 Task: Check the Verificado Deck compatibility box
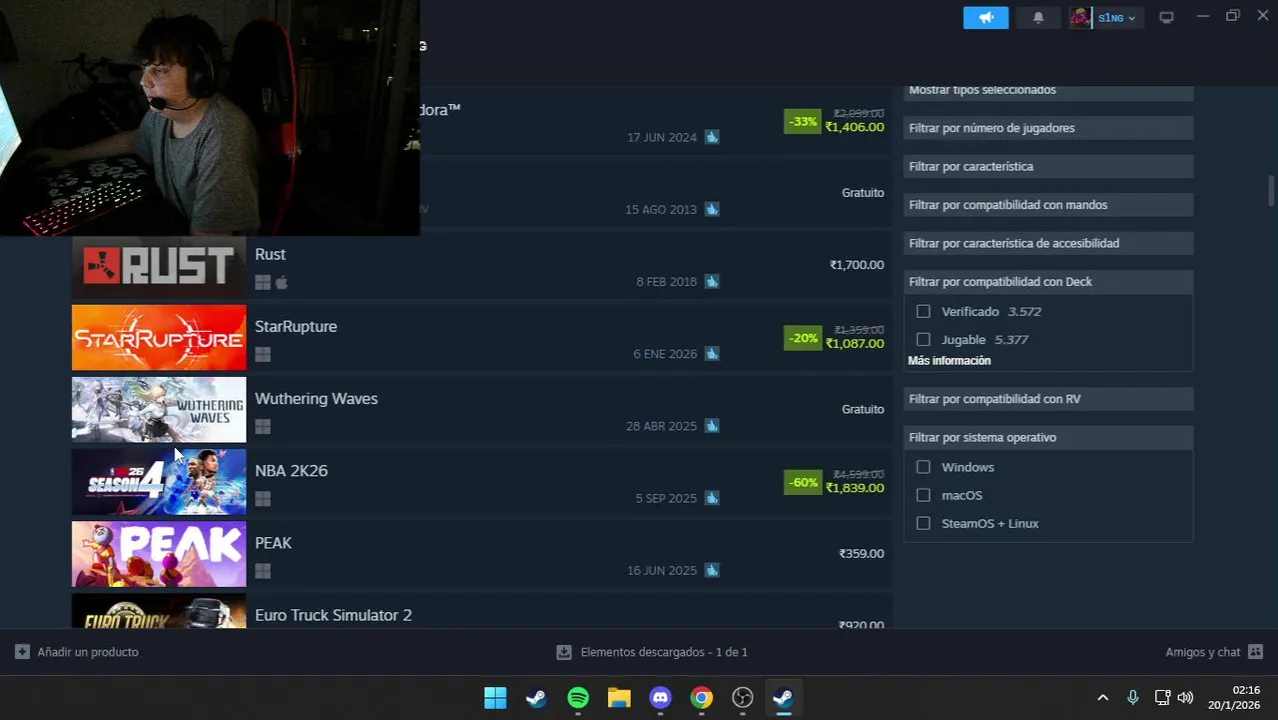tap(923, 311)
